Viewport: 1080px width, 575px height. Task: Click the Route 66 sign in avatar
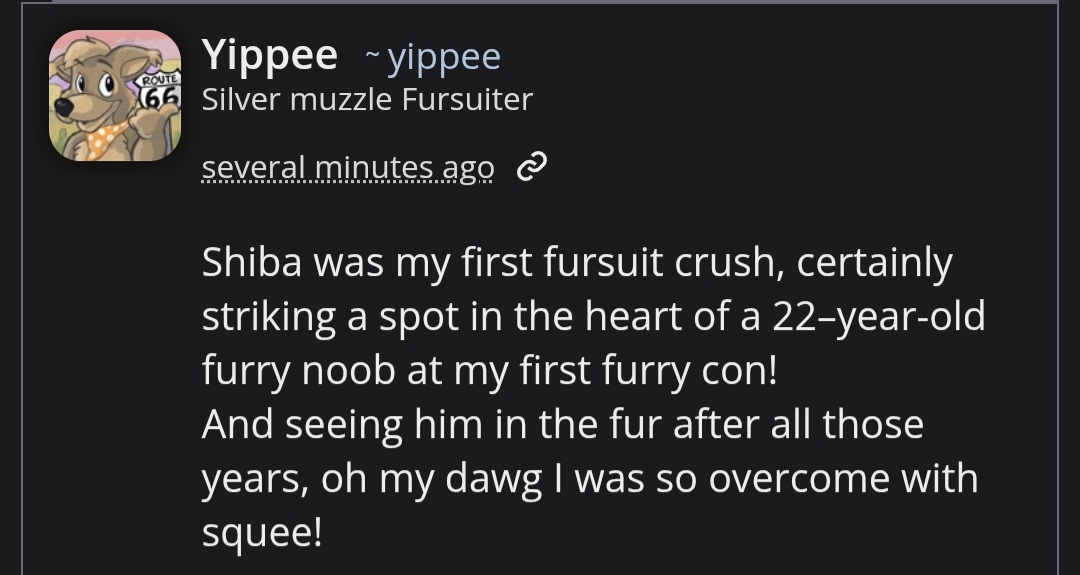[x=160, y=91]
